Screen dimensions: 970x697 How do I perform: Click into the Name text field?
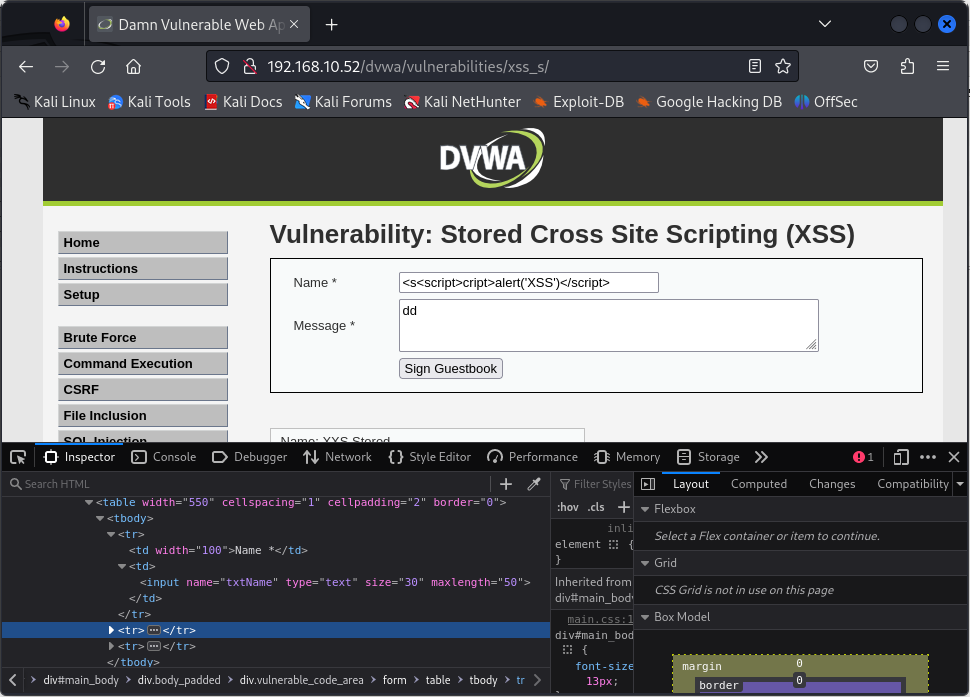528,283
